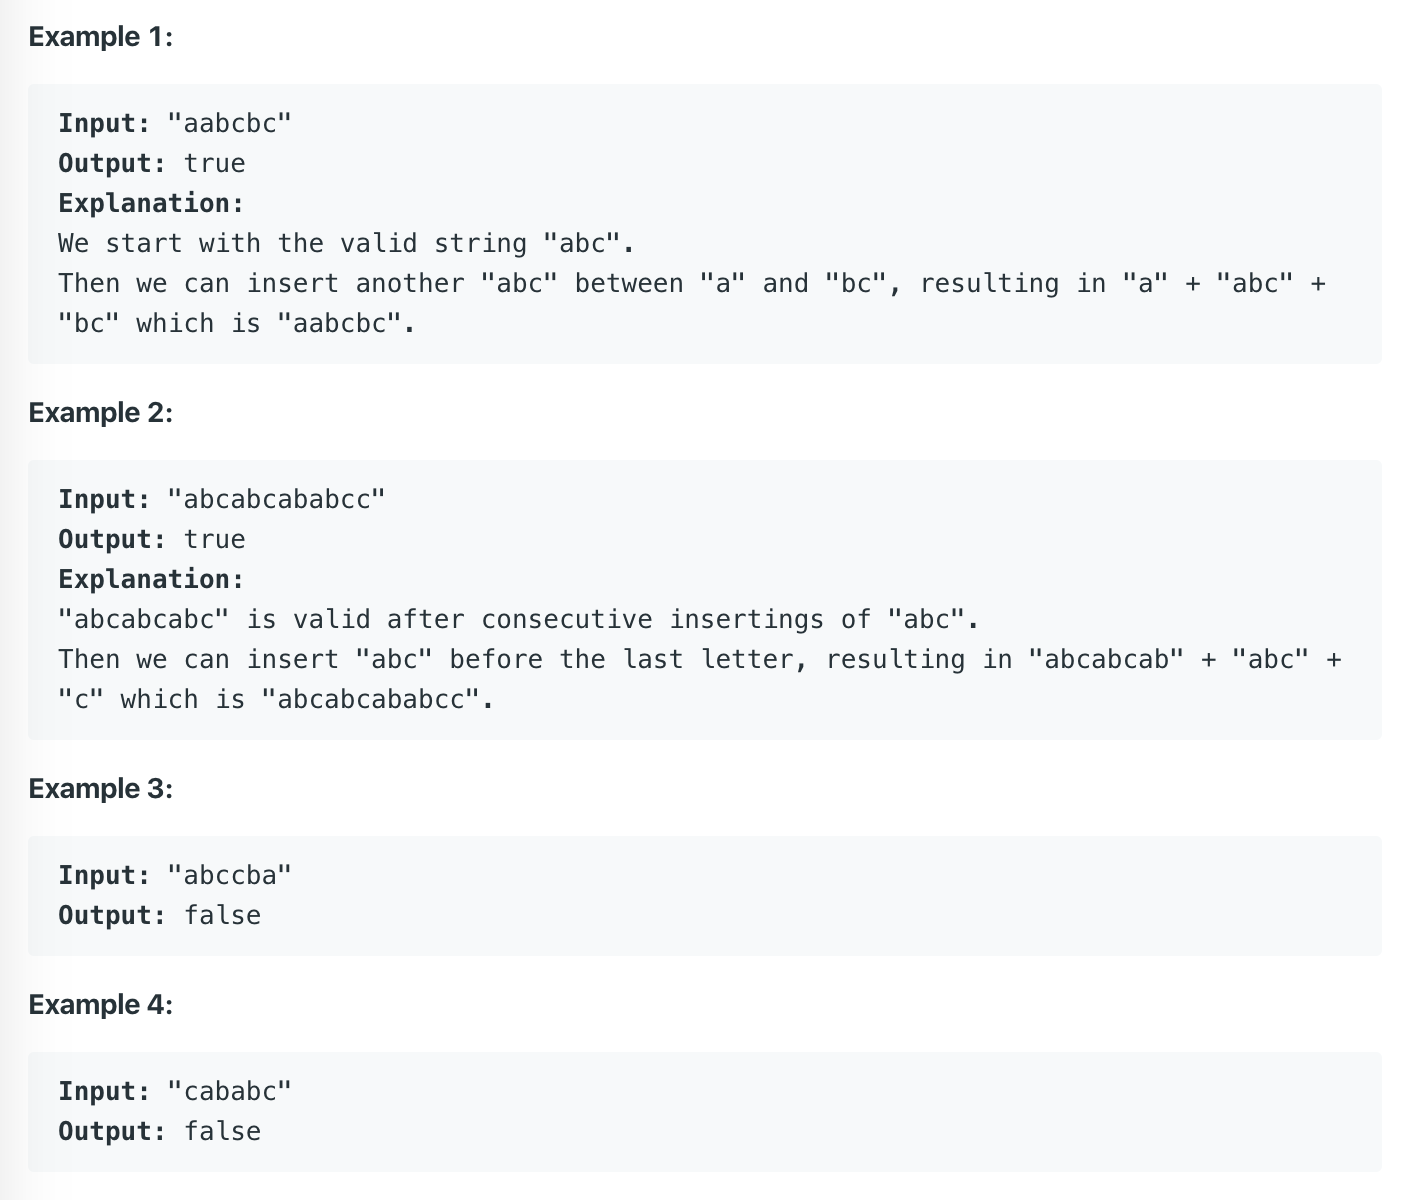Click Output true in Example 1
The image size is (1406, 1200).
152,164
